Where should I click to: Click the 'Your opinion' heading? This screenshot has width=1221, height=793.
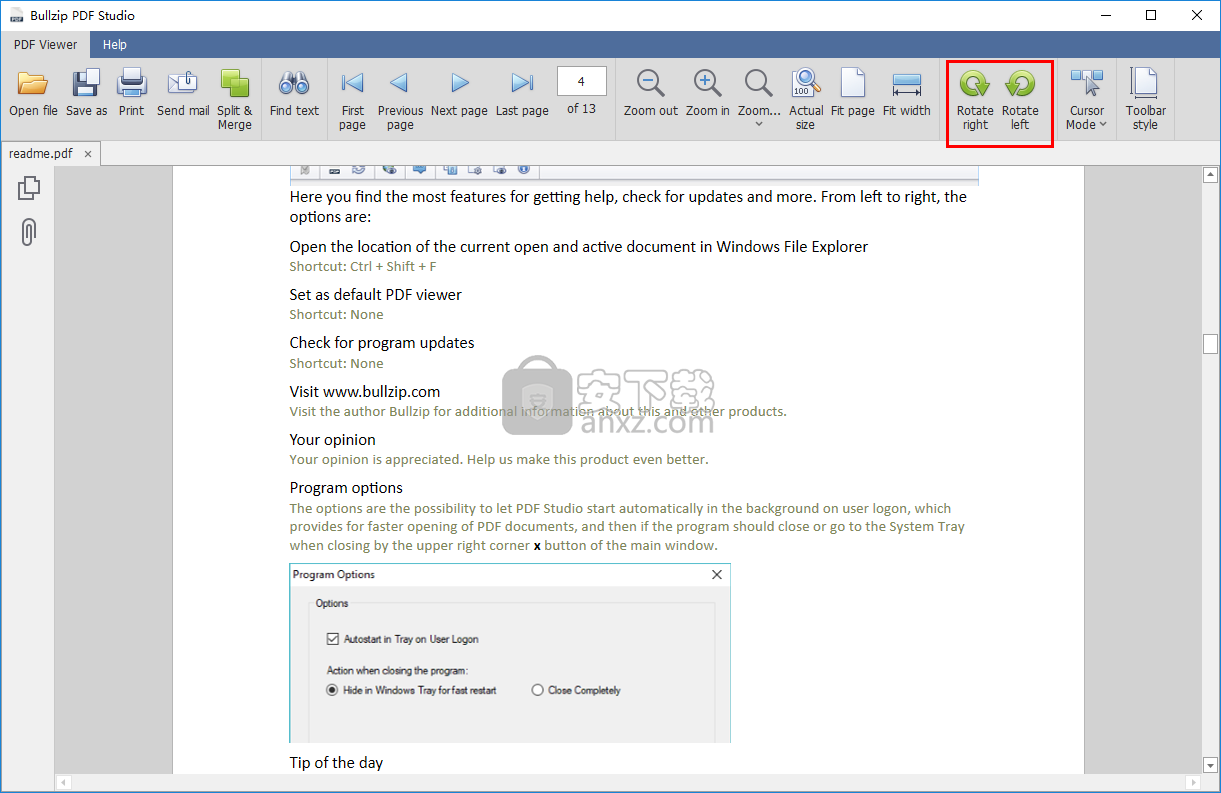333,440
